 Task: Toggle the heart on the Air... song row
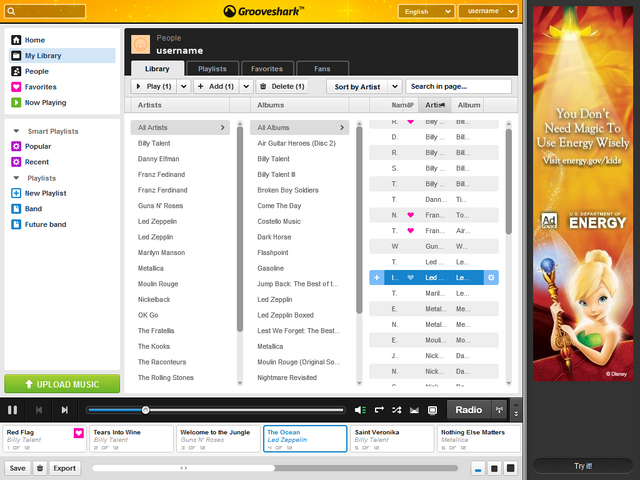(x=411, y=231)
